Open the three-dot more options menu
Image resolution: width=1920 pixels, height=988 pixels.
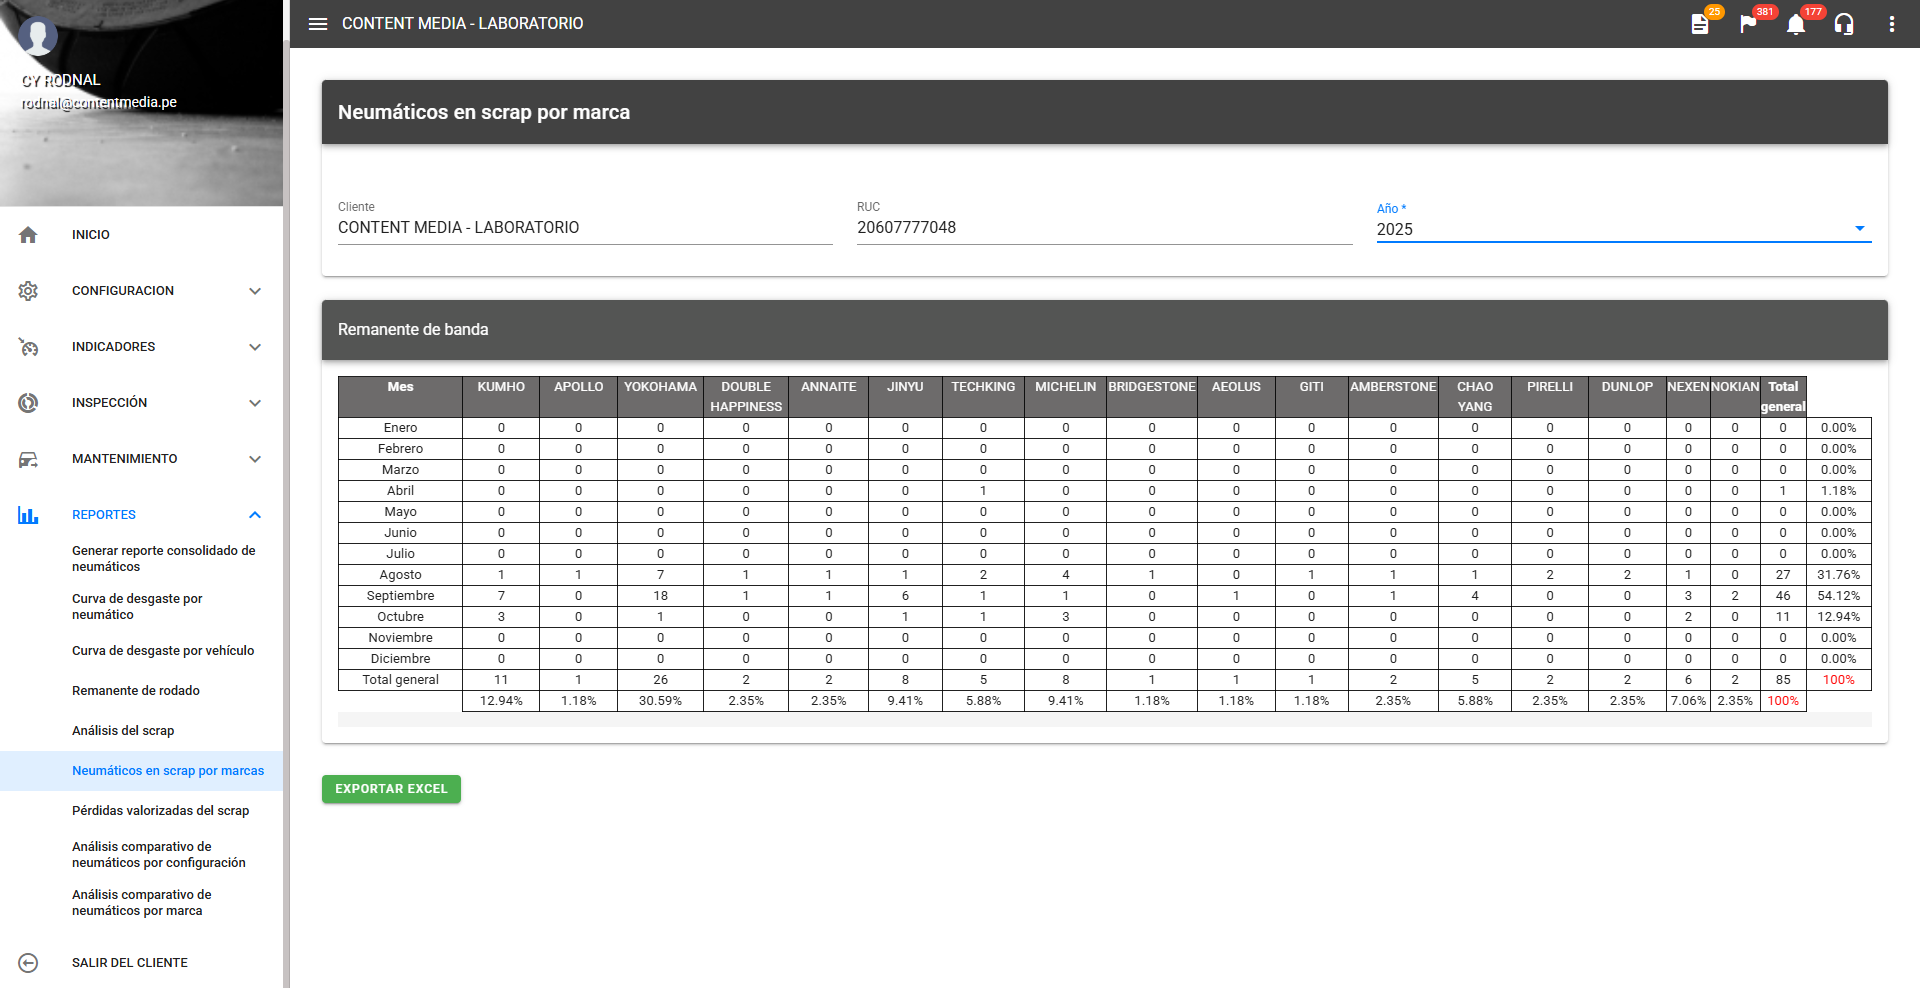click(x=1891, y=24)
